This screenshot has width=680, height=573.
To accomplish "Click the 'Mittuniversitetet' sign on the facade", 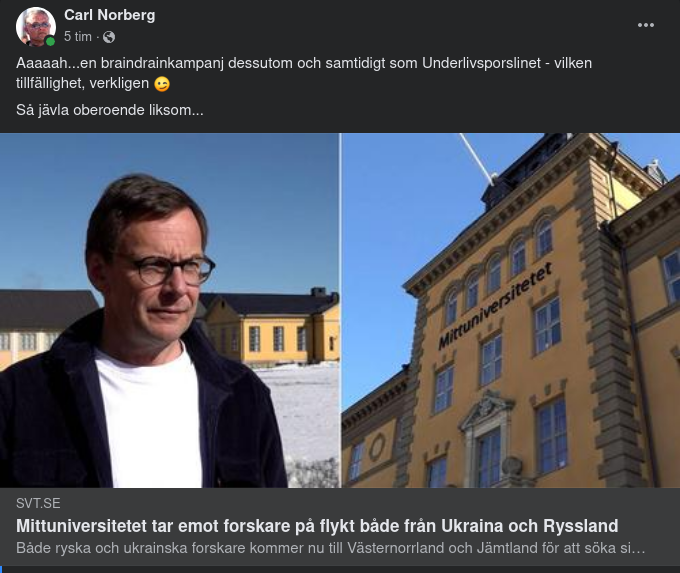I will pos(495,306).
